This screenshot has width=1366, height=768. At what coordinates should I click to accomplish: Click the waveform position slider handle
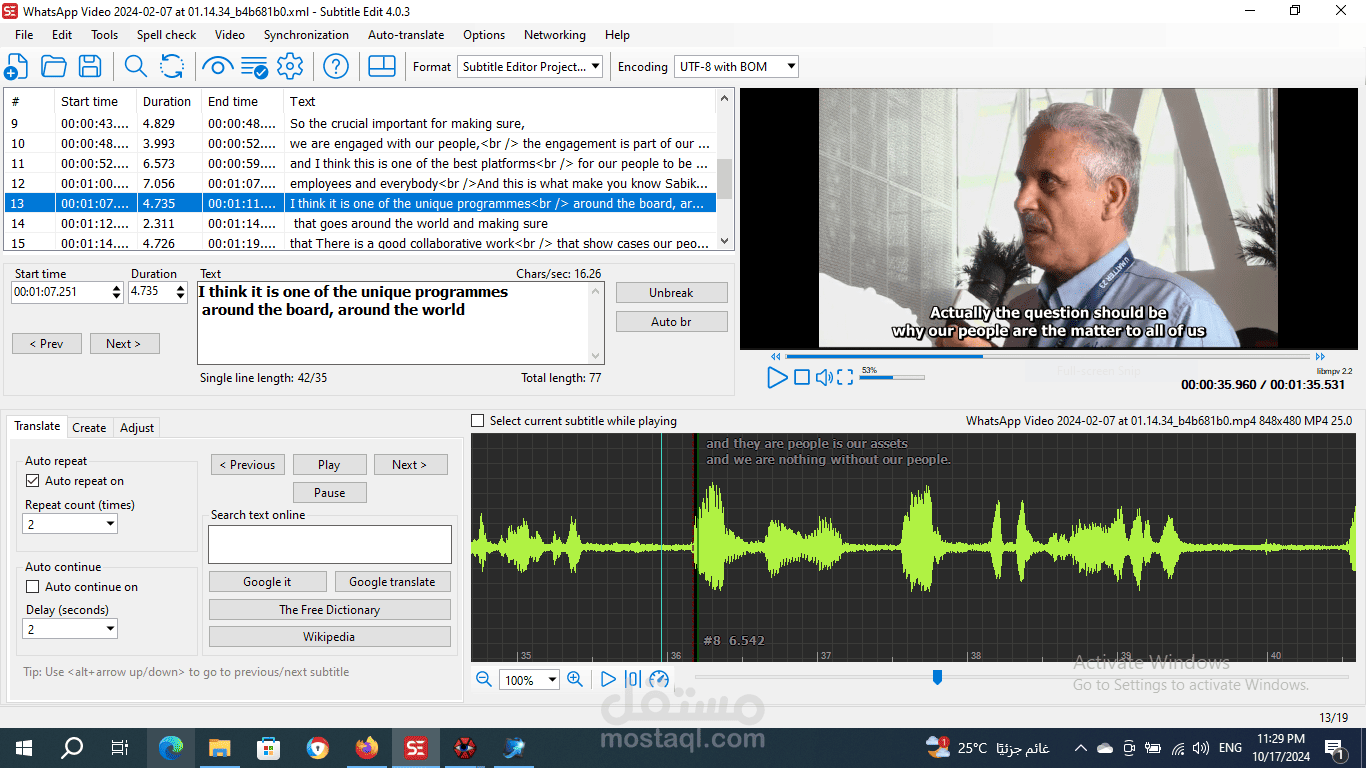(x=937, y=677)
